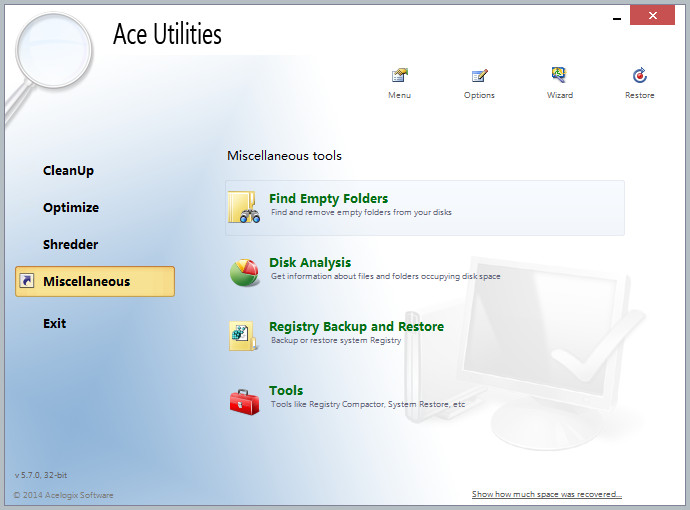Click the folder with binoculars icon

244,207
